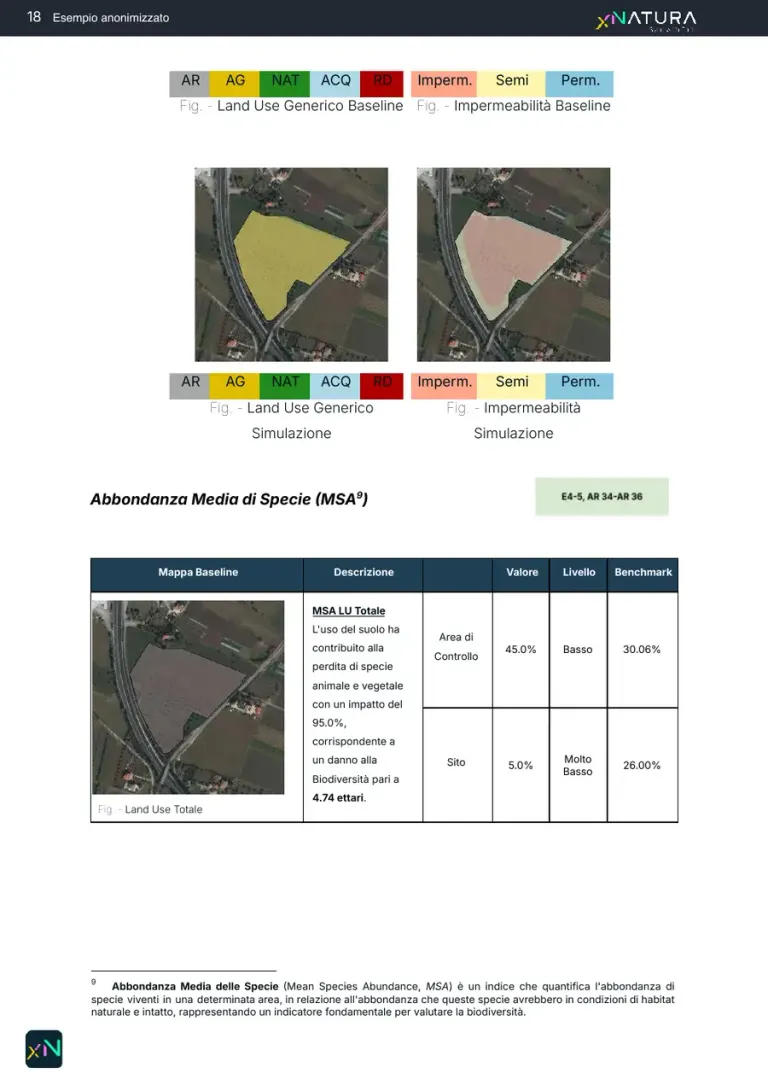Click the underlined 'MSA LU Totale' title

(x=349, y=611)
